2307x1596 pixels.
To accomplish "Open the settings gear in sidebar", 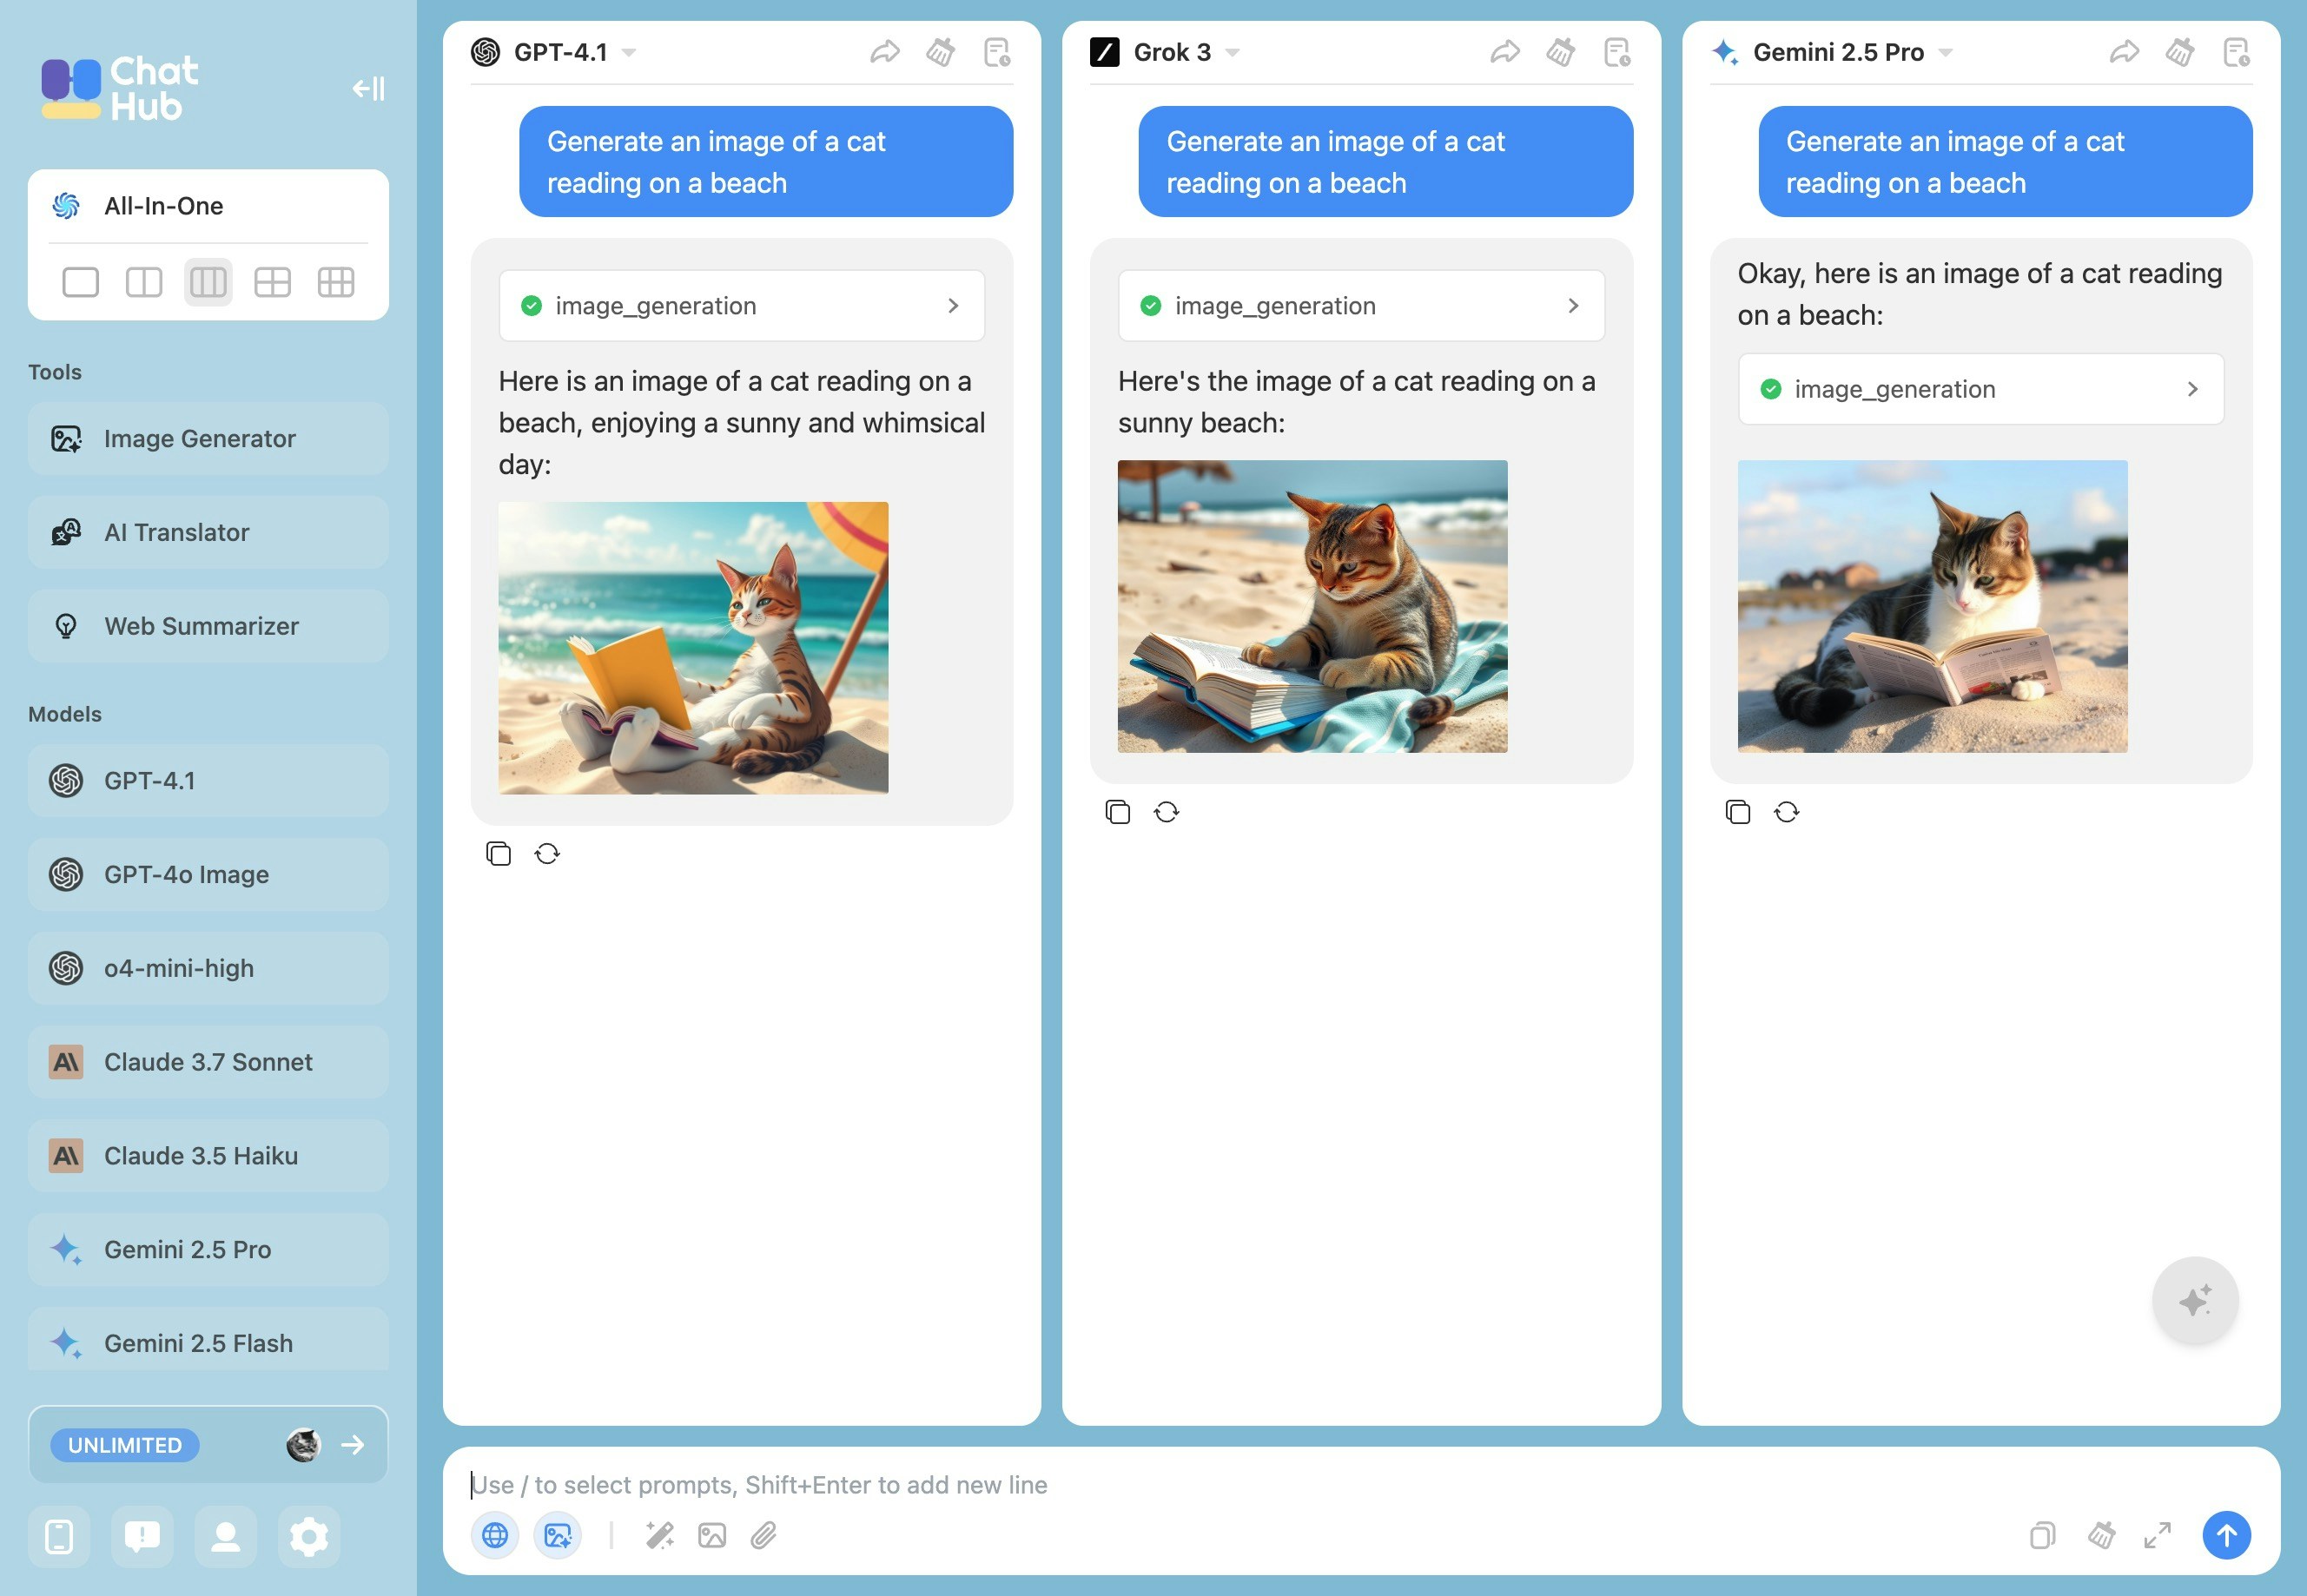I will click(x=309, y=1536).
